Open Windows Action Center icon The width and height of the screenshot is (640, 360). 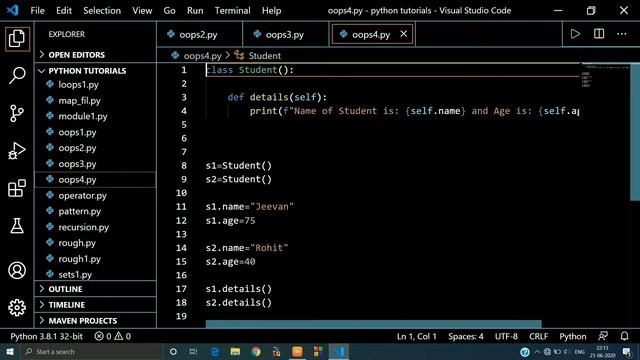coord(627,352)
